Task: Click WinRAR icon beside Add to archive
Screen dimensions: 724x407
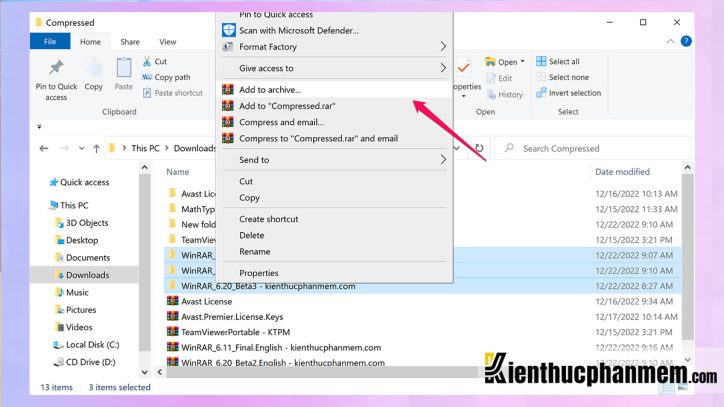Action: click(228, 90)
